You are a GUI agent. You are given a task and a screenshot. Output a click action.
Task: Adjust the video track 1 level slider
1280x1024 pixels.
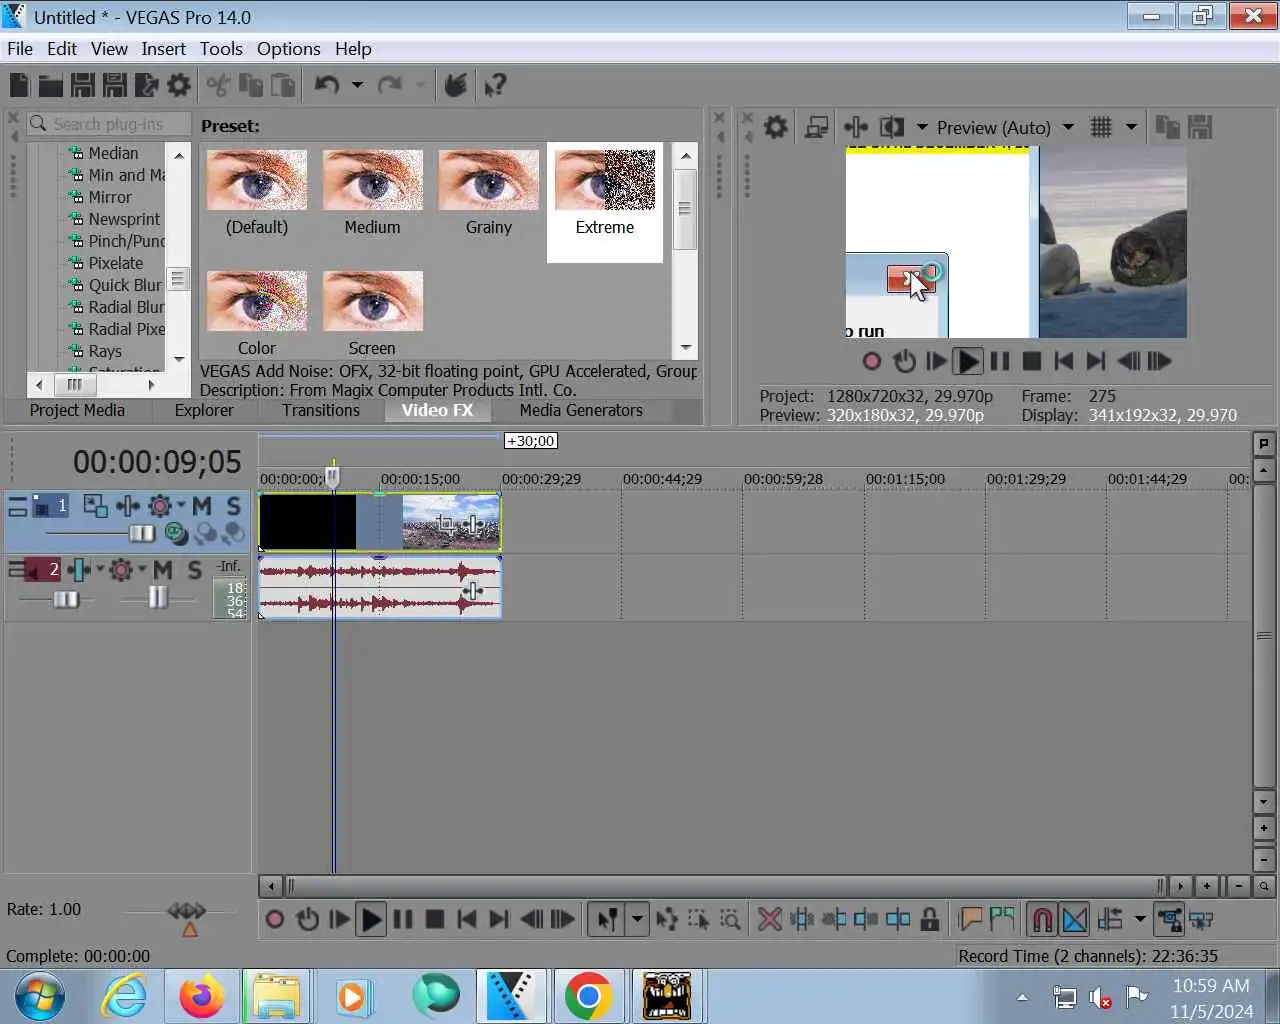click(143, 534)
